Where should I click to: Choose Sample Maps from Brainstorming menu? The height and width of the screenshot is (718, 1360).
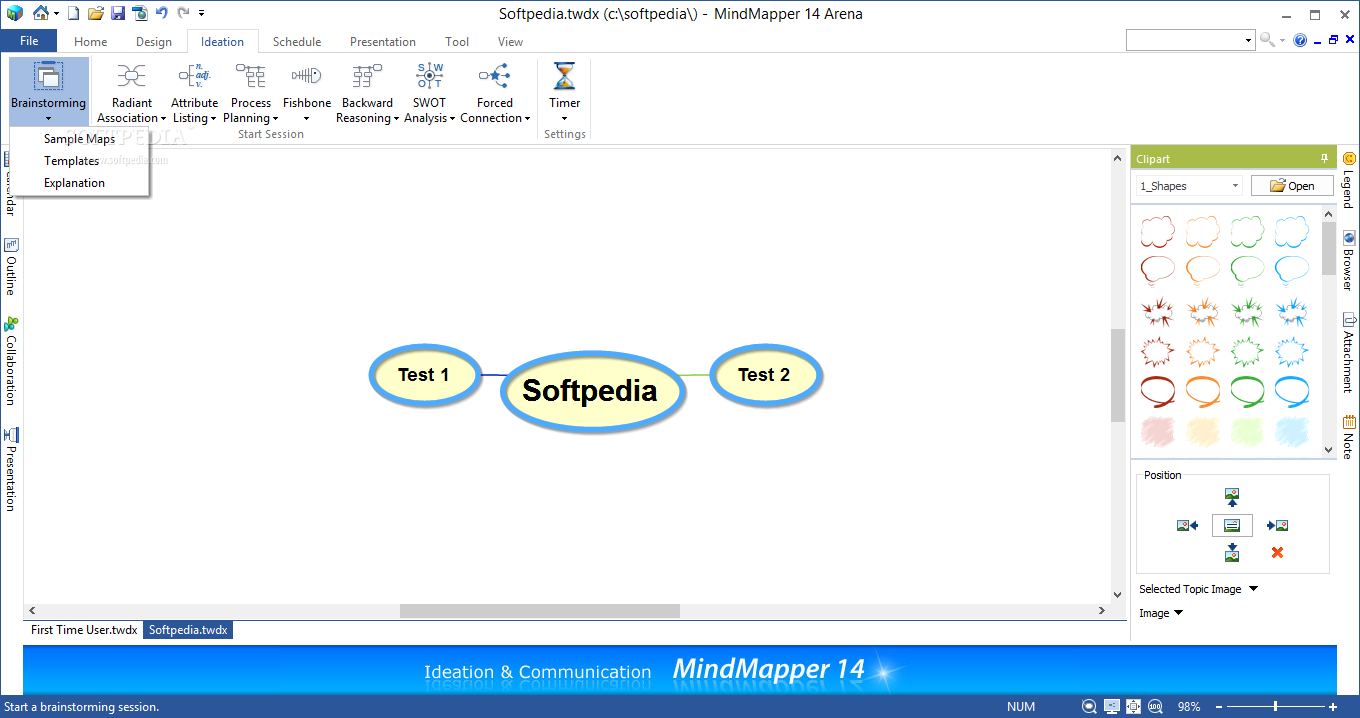80,139
